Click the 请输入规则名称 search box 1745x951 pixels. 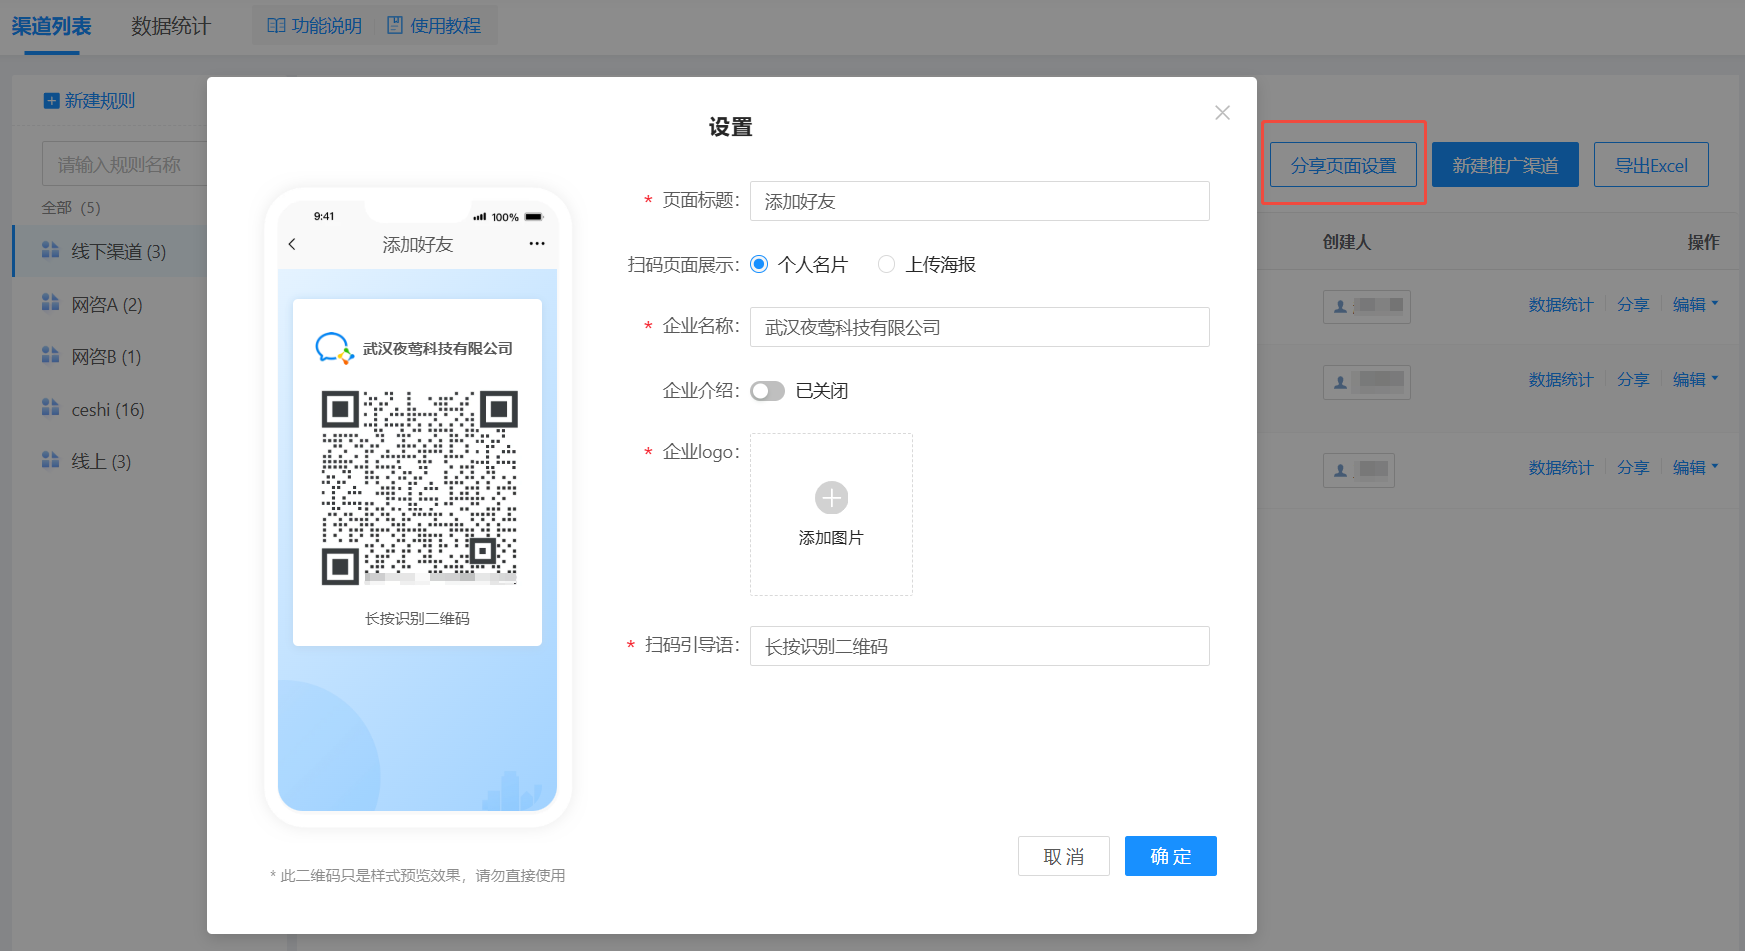[124, 164]
